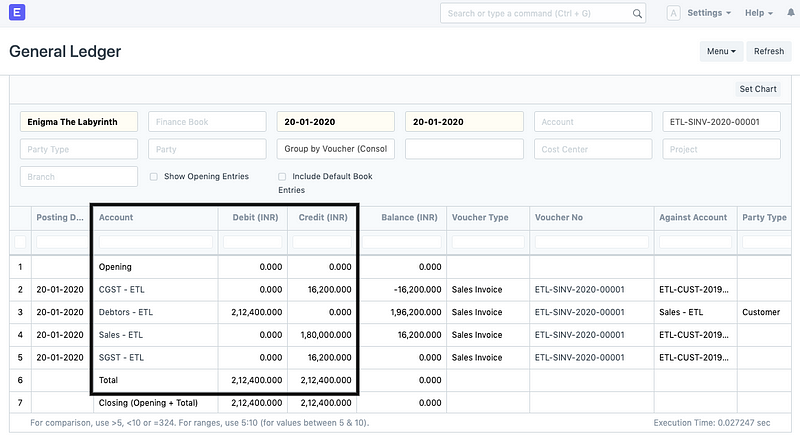Click the Finance Book filter field
Screen dimensions: 800x438
click(207, 122)
